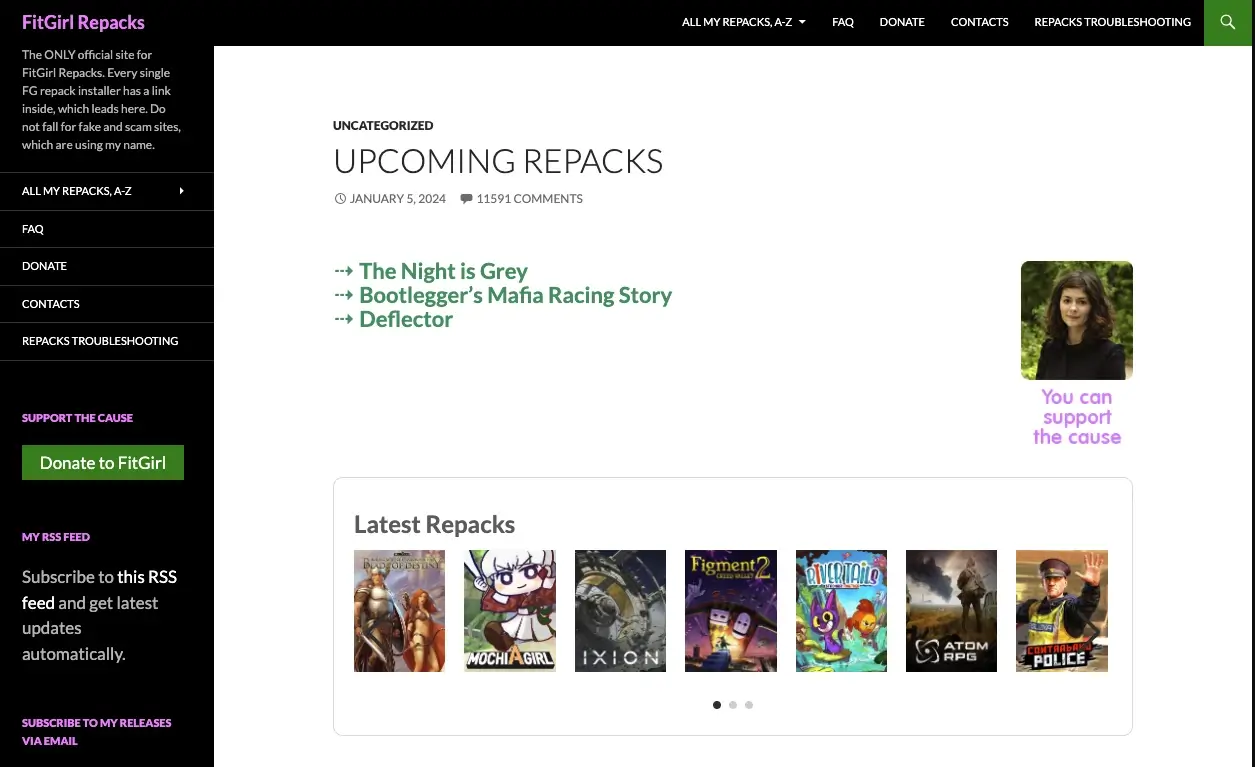This screenshot has width=1255, height=767.
Task: Open the IXION repack thumbnail
Action: pos(620,610)
